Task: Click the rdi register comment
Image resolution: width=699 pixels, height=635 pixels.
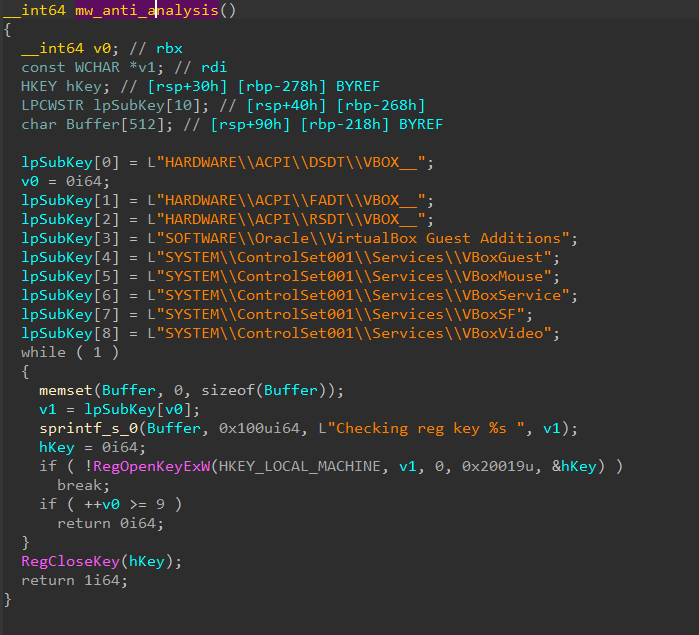Action: [214, 67]
